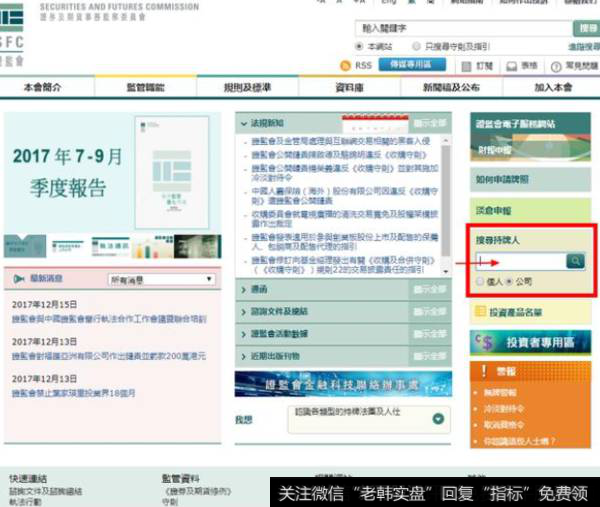Click the exclamation icon on 警報 panel
Viewport: 600px width, 507px height.
[484, 371]
